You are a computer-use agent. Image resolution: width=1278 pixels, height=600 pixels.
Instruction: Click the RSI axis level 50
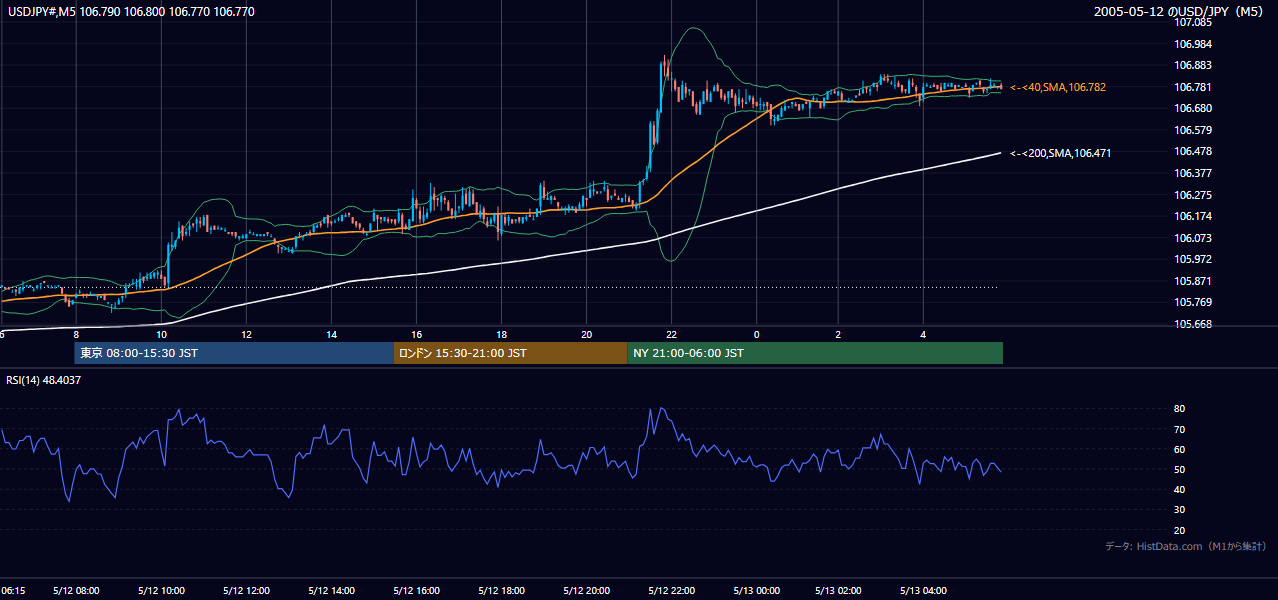click(x=1180, y=470)
